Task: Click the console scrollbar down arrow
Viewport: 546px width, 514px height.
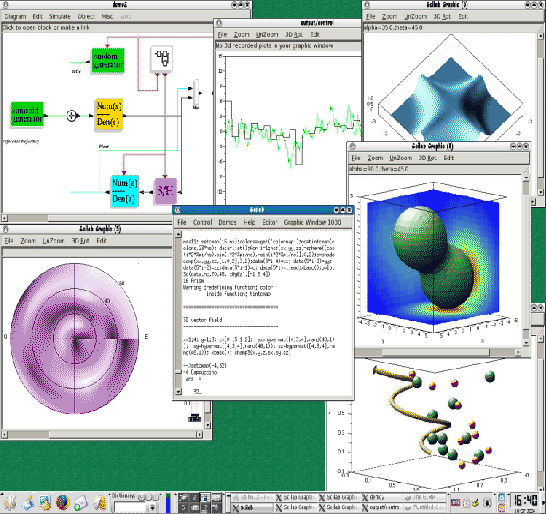Action: click(178, 392)
